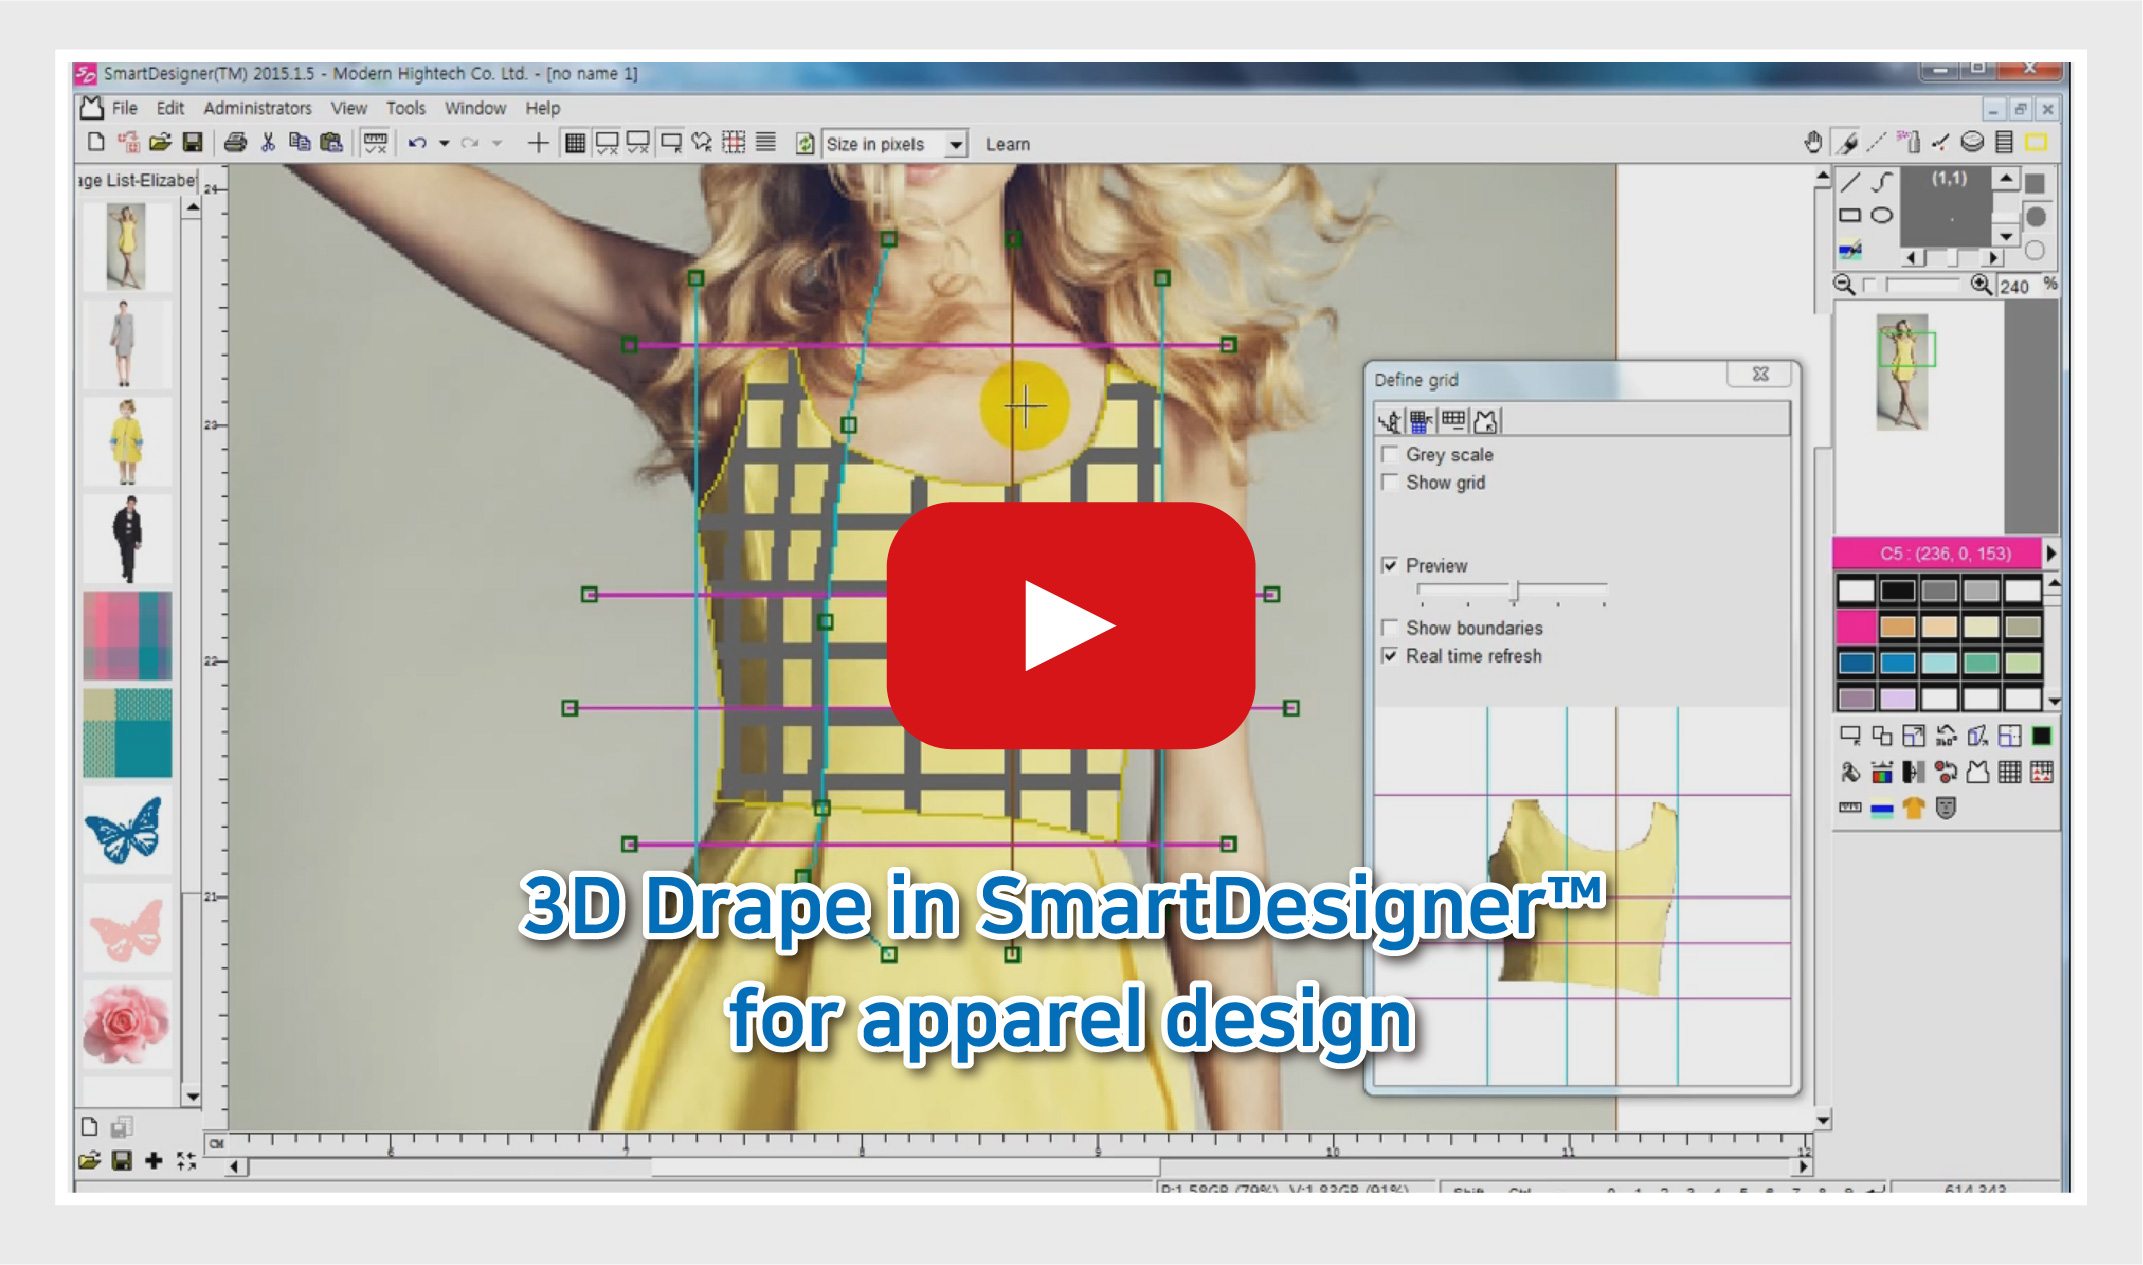Select the straight line drawing tool
Viewport: 2143px width, 1265px height.
1850,181
